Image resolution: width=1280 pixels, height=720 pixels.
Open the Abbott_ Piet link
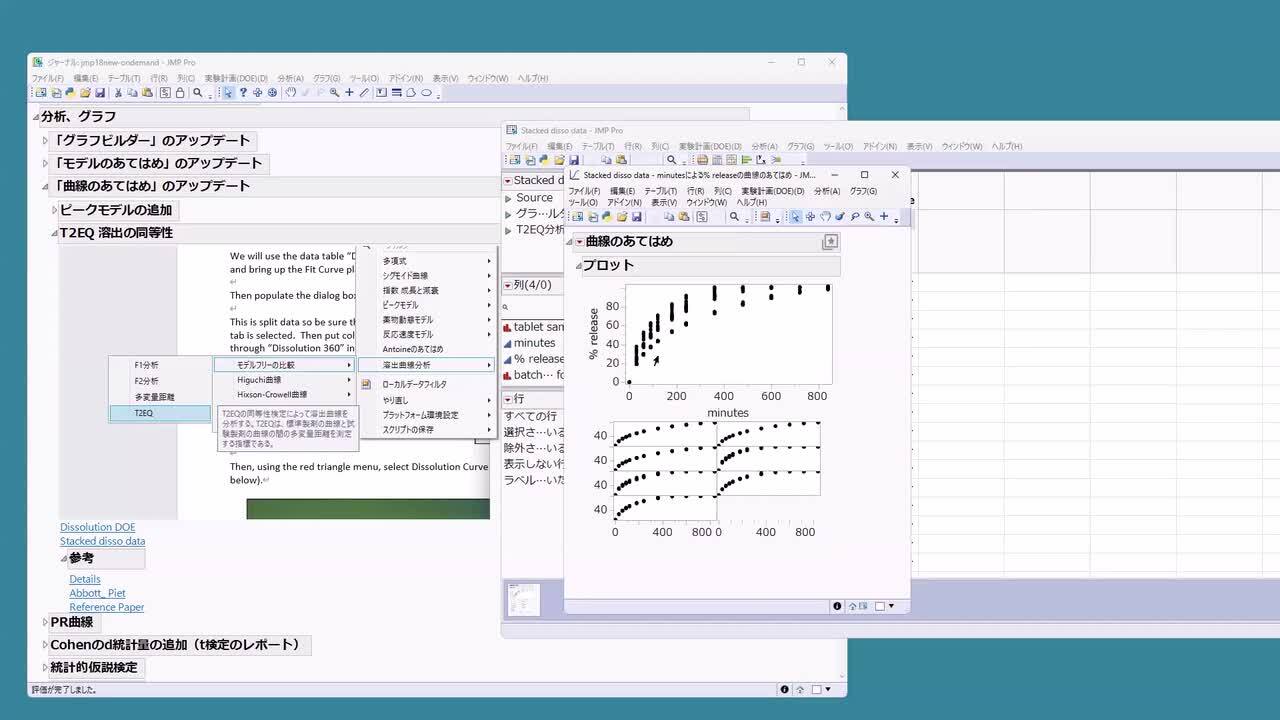(x=98, y=593)
